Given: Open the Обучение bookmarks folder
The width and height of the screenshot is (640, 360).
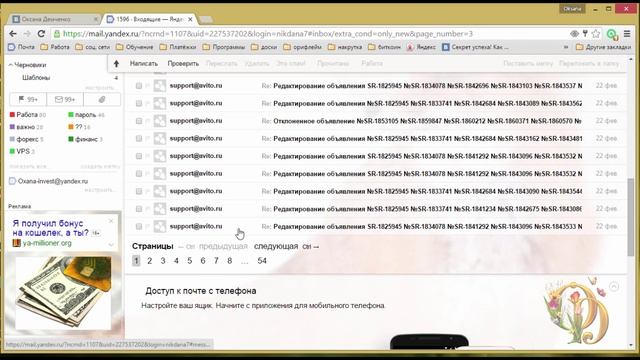Looking at the screenshot, I should pos(134,47).
